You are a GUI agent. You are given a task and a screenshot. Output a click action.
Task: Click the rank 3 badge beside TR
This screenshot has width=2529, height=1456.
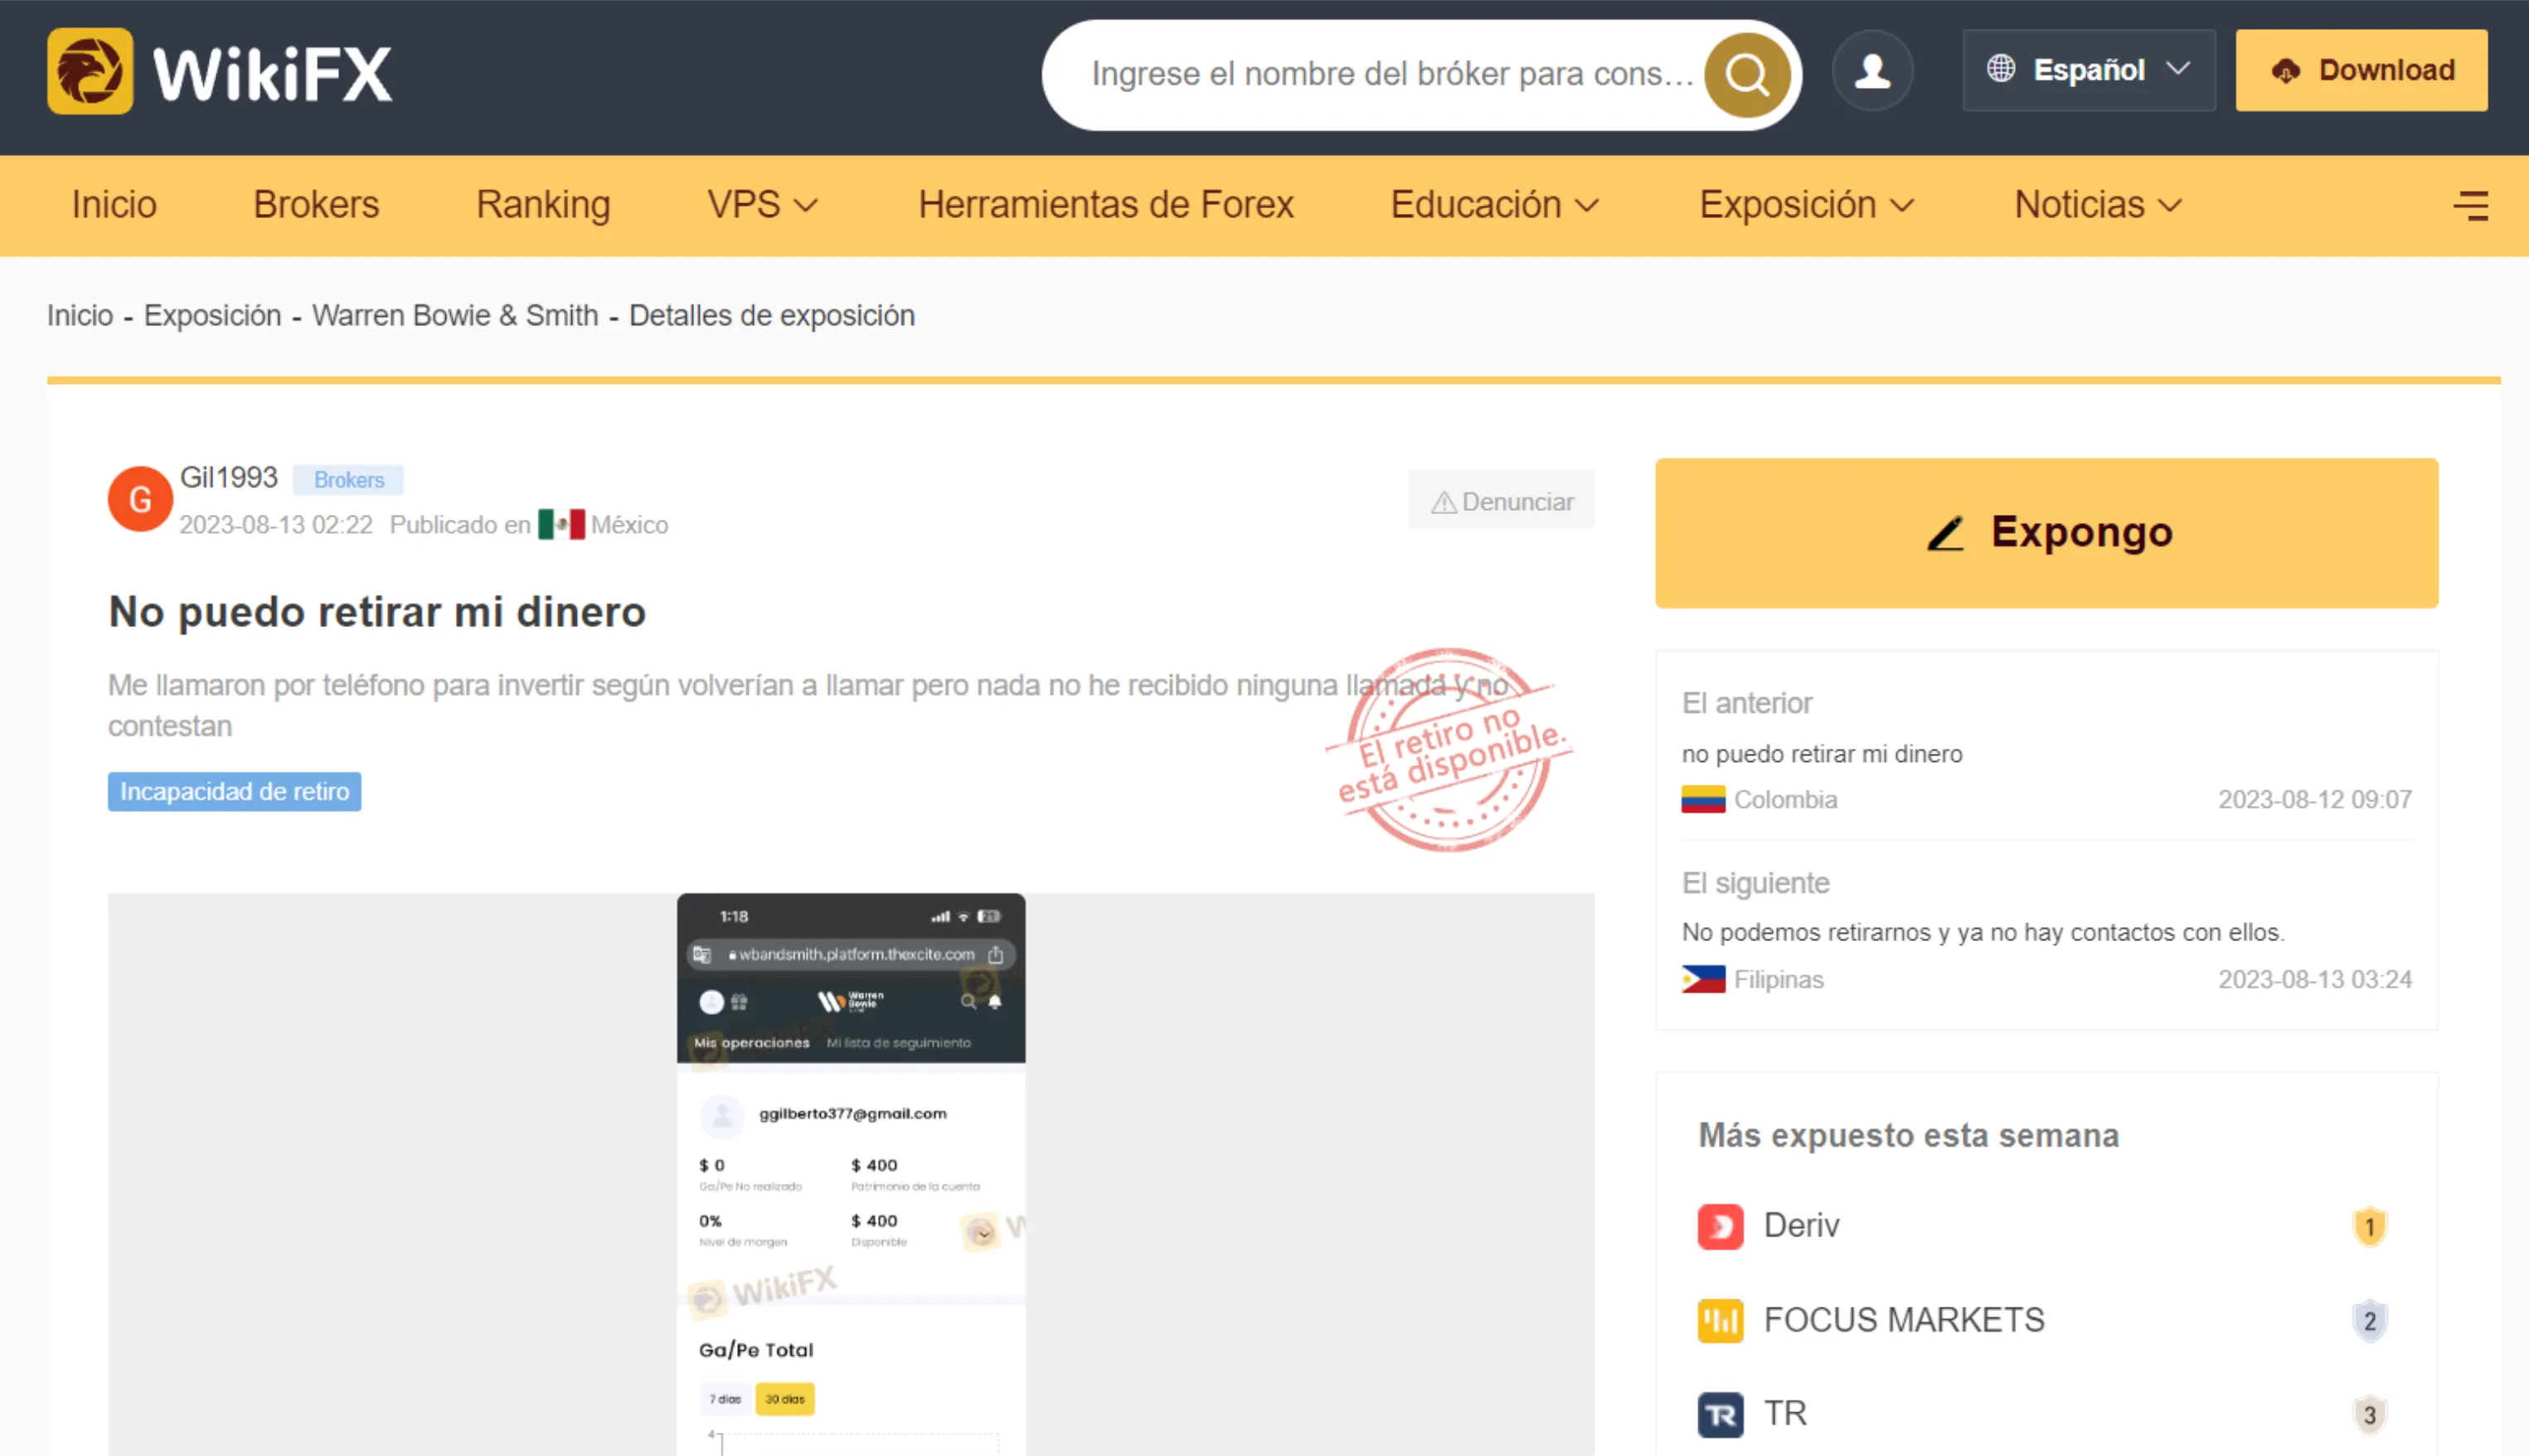pos(2369,1414)
